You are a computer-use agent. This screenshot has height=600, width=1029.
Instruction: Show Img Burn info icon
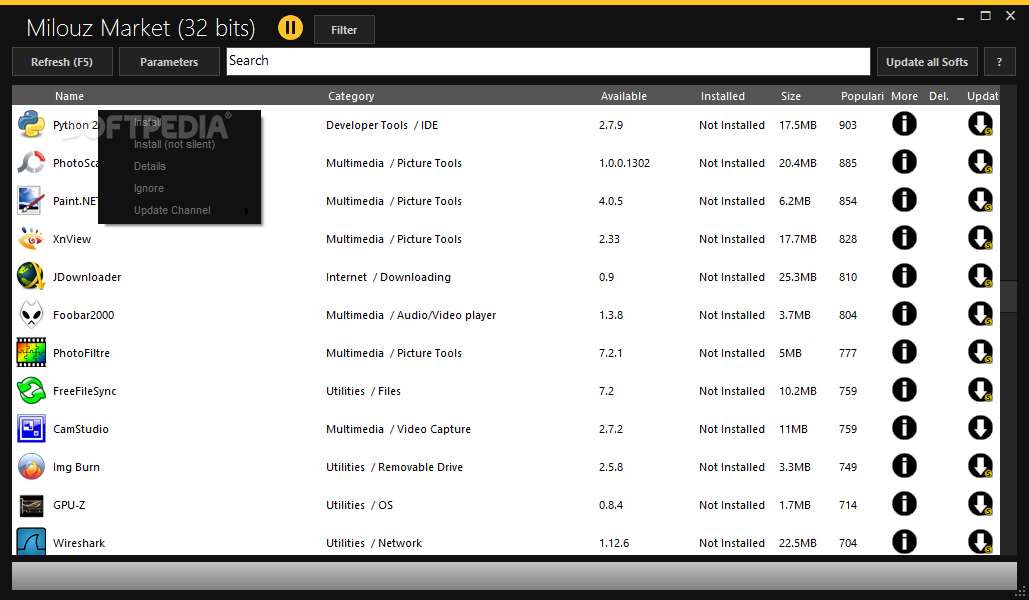[x=904, y=467]
